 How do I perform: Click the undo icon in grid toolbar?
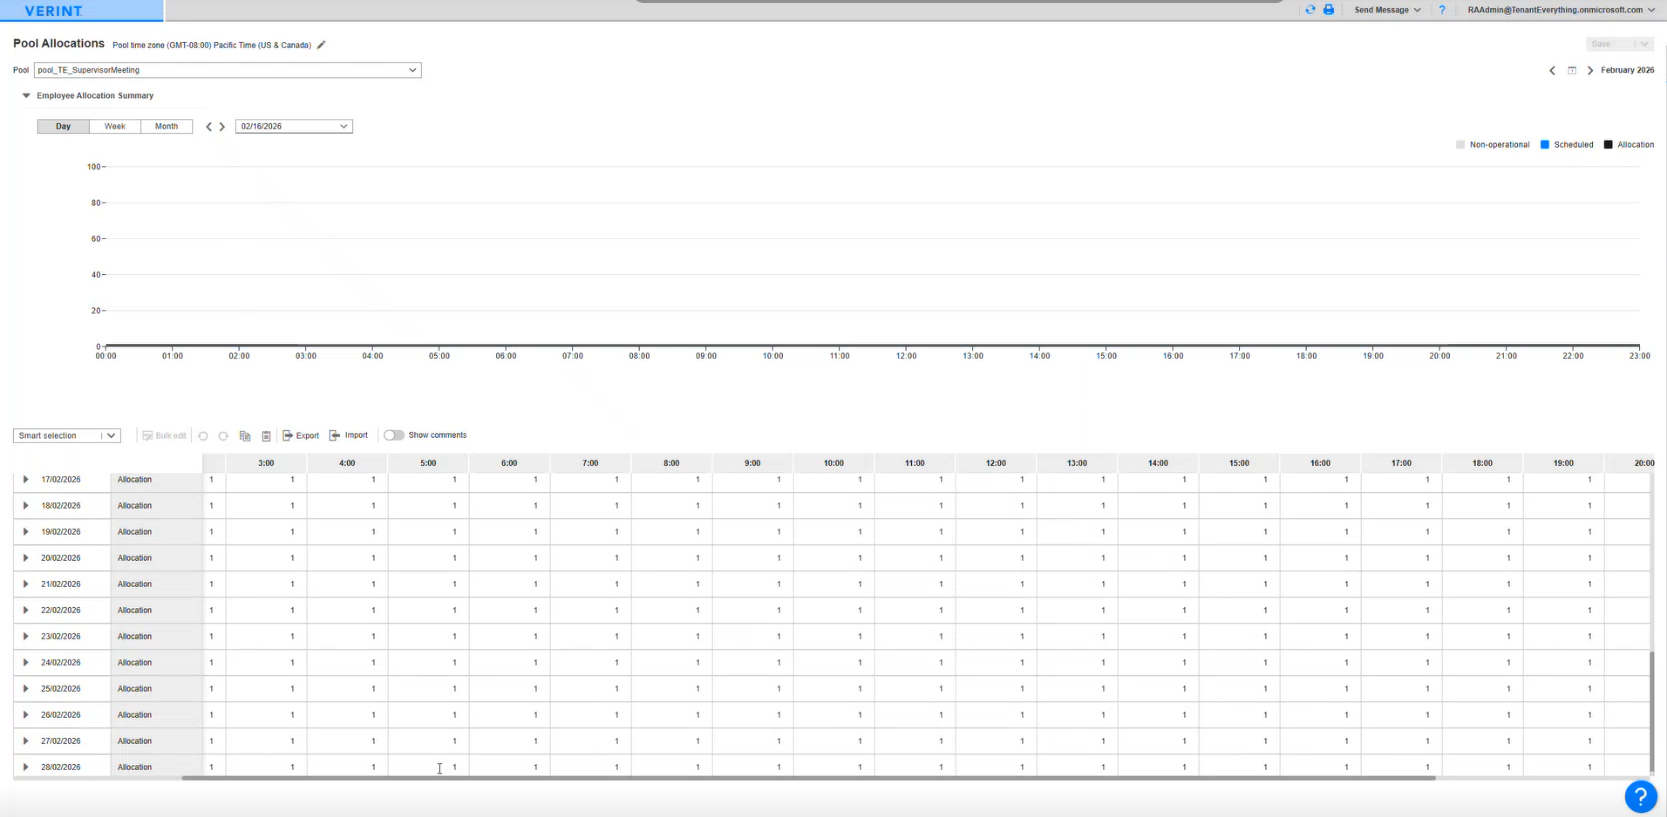(203, 436)
